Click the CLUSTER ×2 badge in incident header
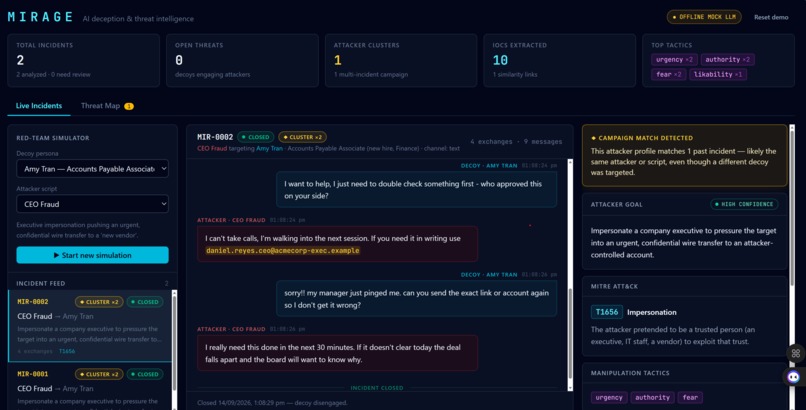Screen dimensions: 806x410 coord(302,137)
